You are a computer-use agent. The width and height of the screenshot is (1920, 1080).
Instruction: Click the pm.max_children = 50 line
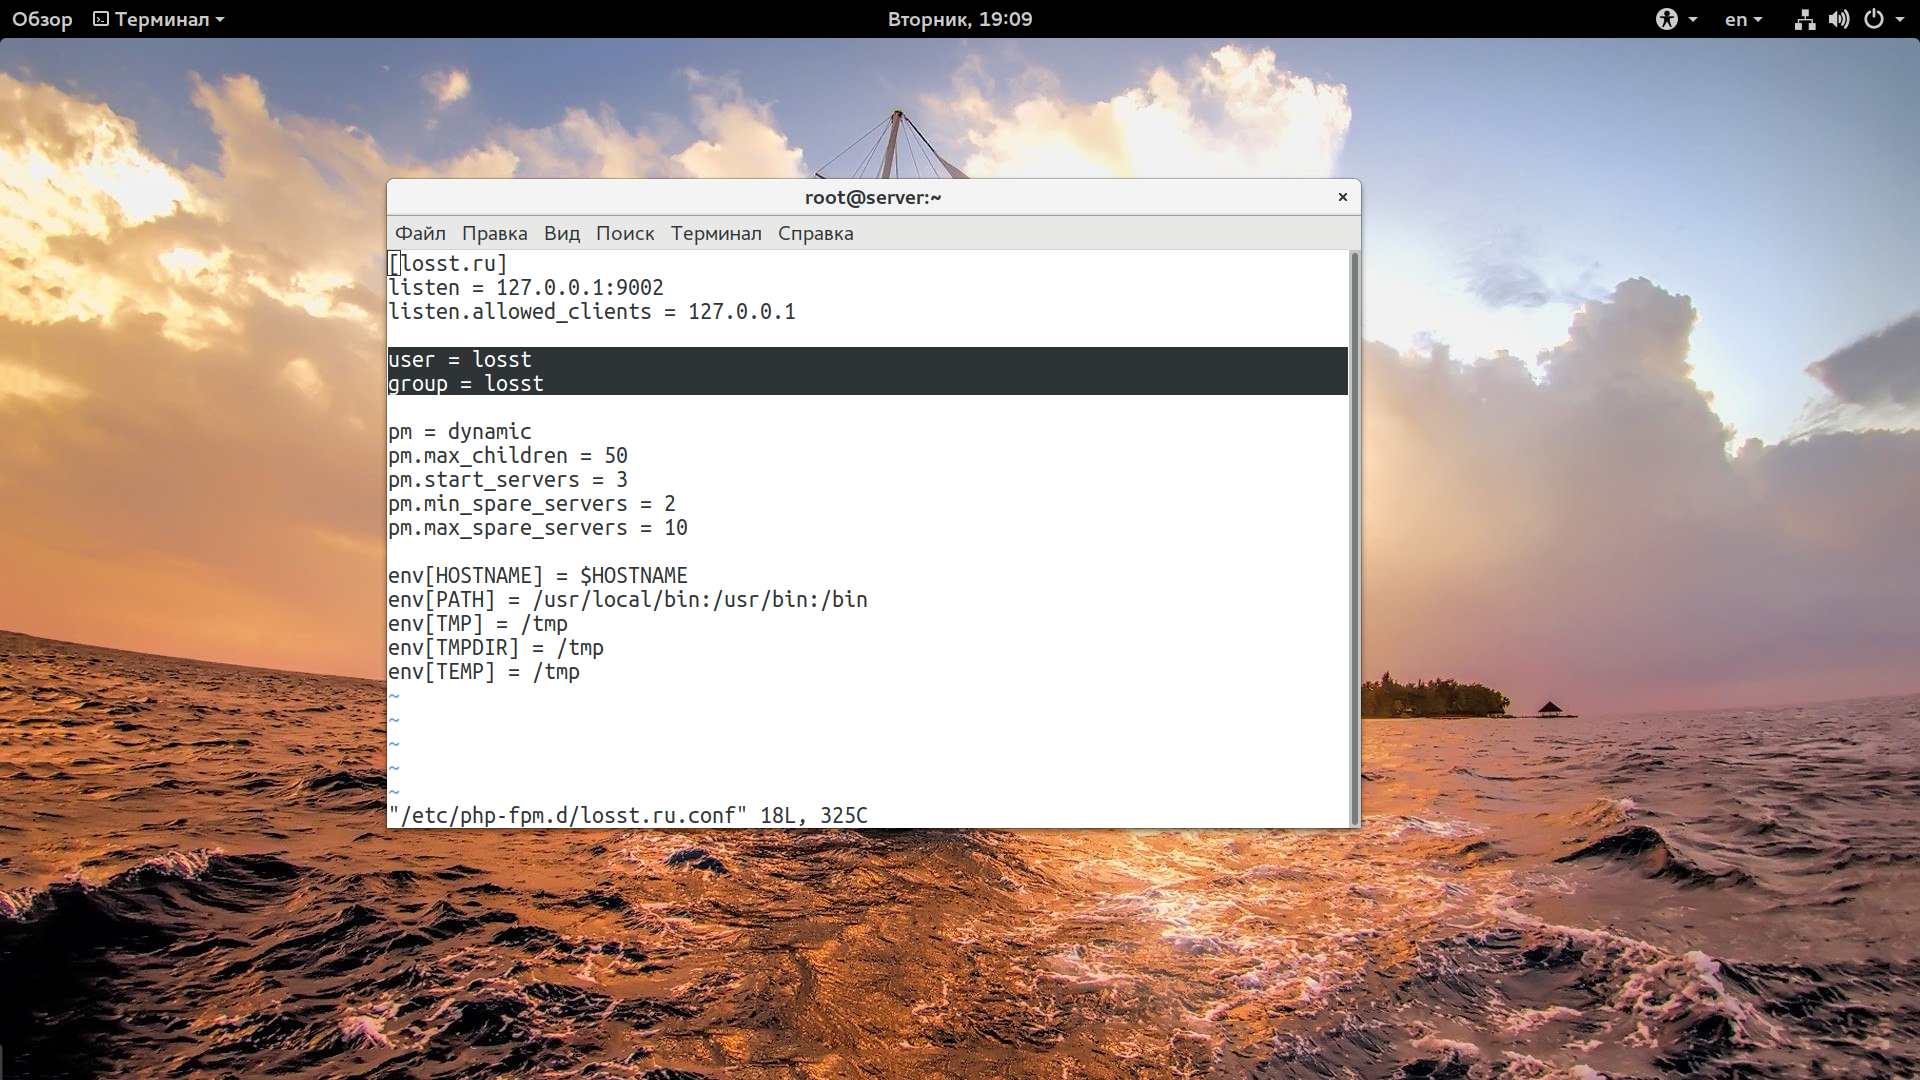pyautogui.click(x=508, y=456)
